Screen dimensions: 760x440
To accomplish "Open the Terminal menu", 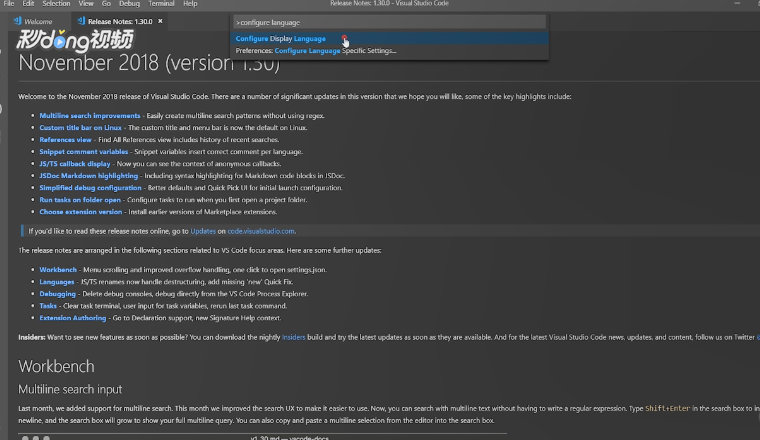I will (161, 3).
